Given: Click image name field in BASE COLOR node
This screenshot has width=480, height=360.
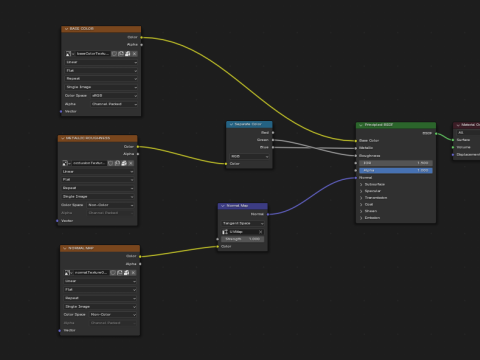Looking at the screenshot, I should click(x=93, y=54).
